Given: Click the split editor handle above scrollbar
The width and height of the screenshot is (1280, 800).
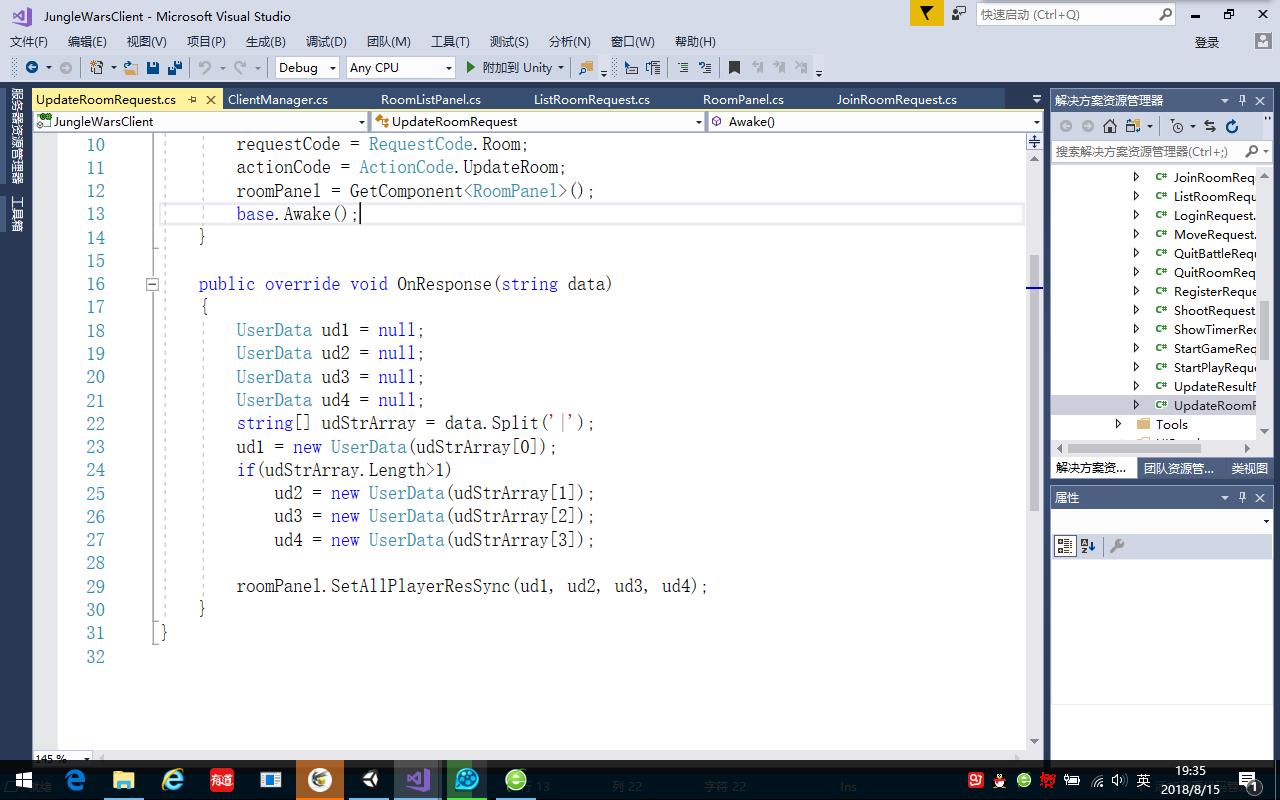Looking at the screenshot, I should 1034,143.
